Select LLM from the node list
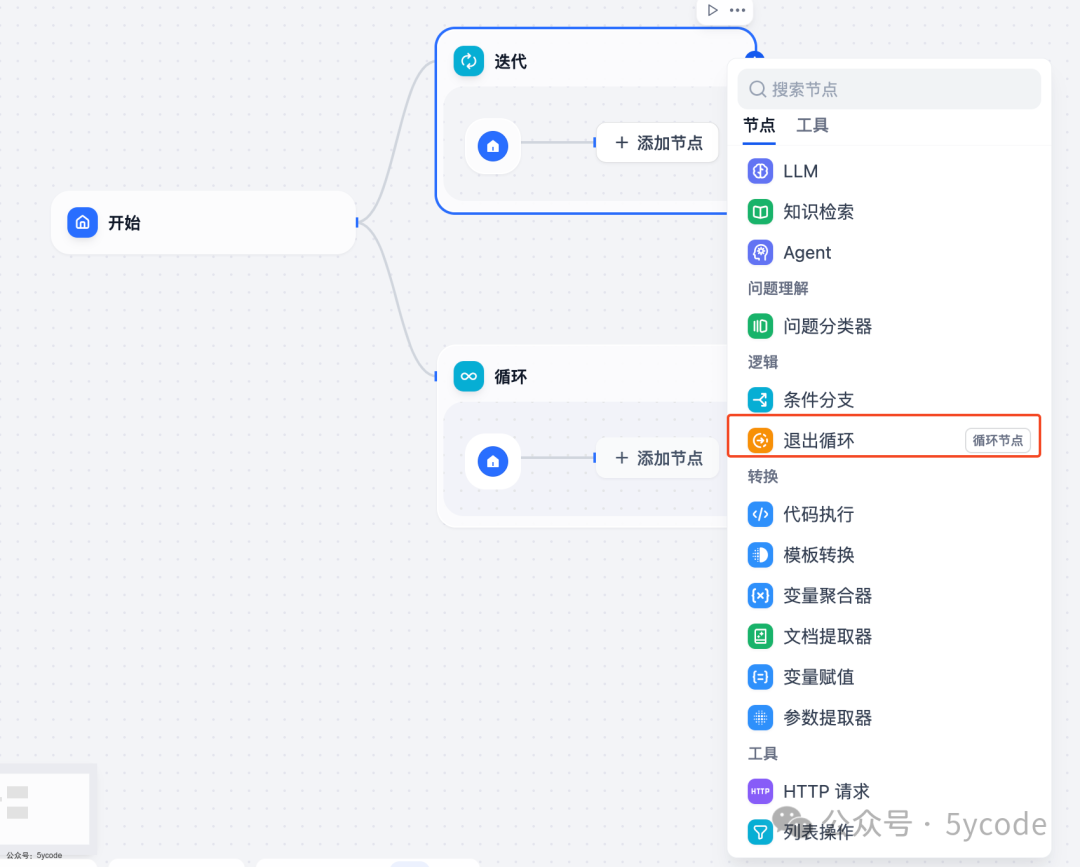 (x=889, y=171)
